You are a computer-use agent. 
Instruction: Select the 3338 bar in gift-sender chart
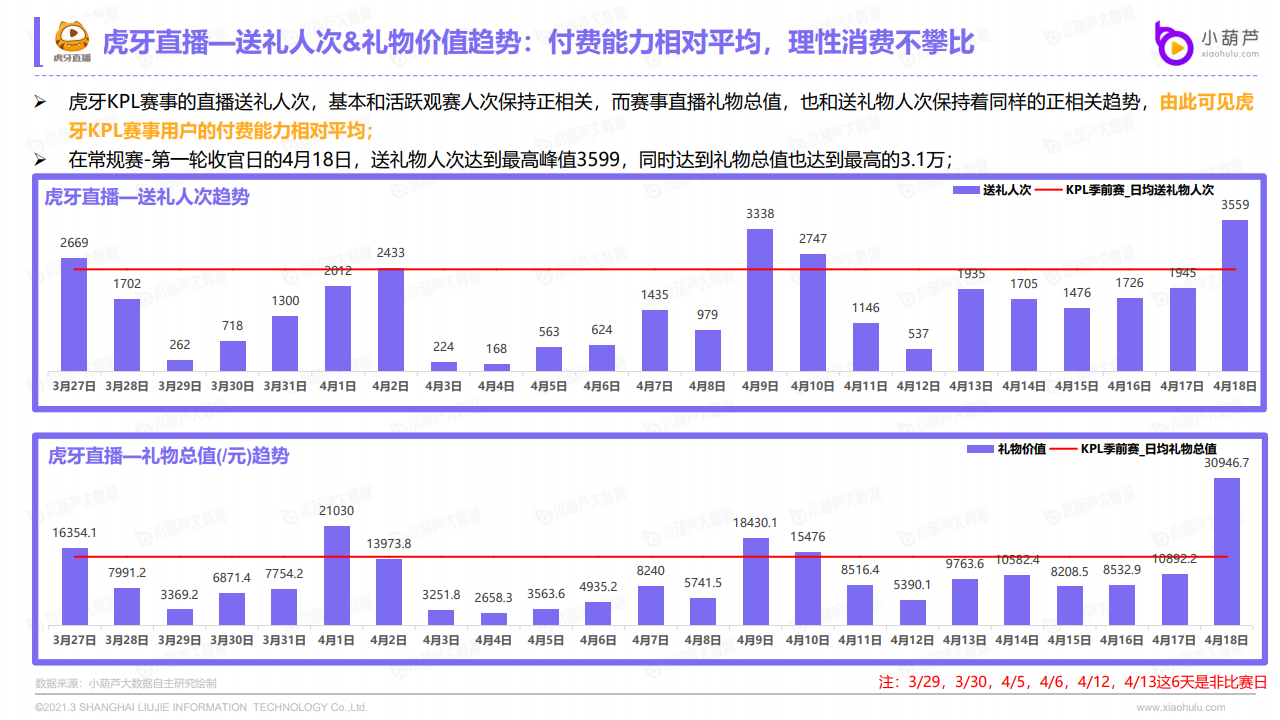point(760,300)
